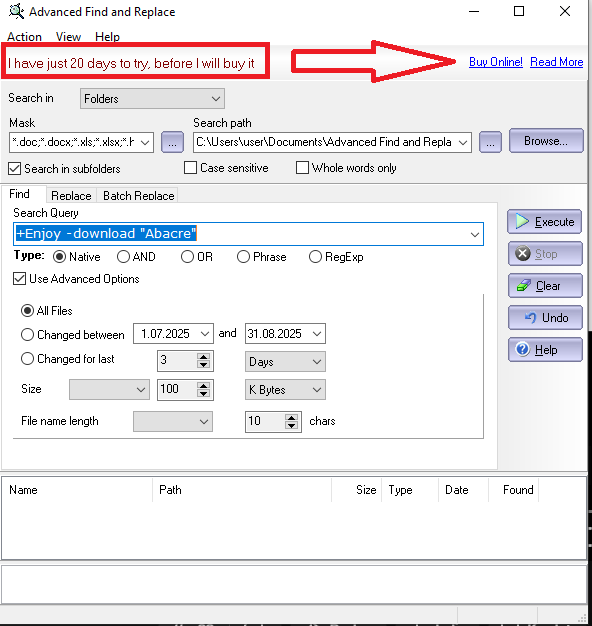This screenshot has width=592, height=626.
Task: Select the All Files radio button
Action: (x=27, y=311)
